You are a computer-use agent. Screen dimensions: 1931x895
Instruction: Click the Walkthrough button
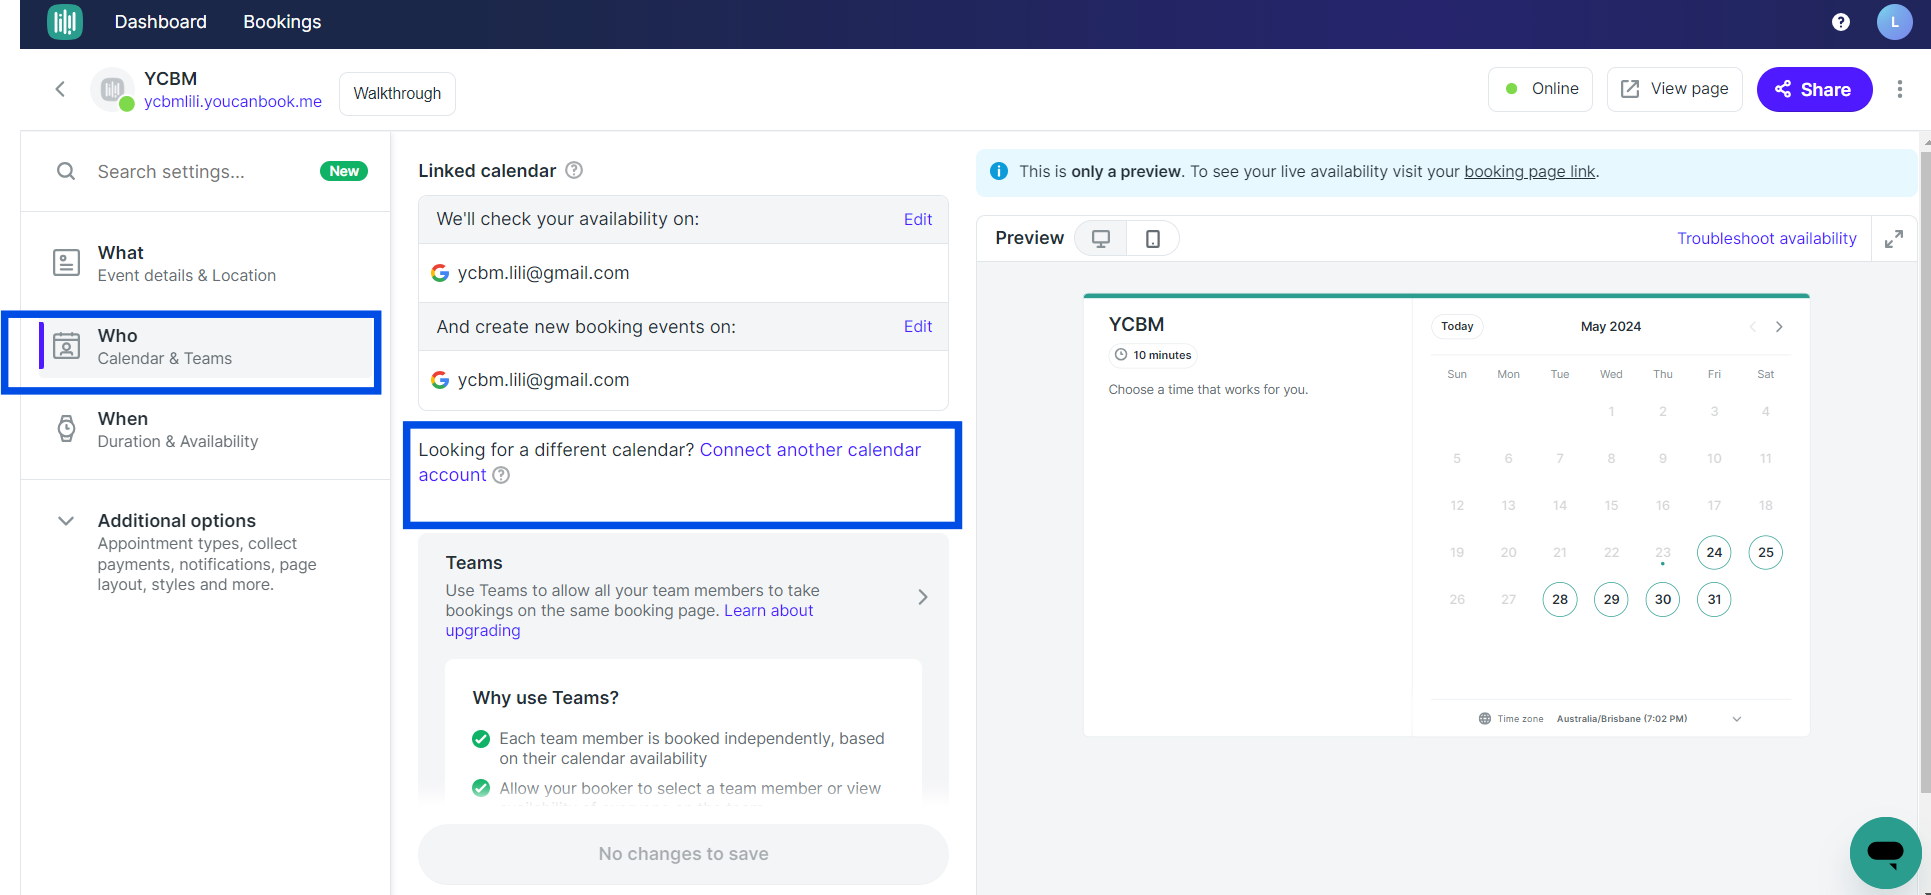point(397,93)
